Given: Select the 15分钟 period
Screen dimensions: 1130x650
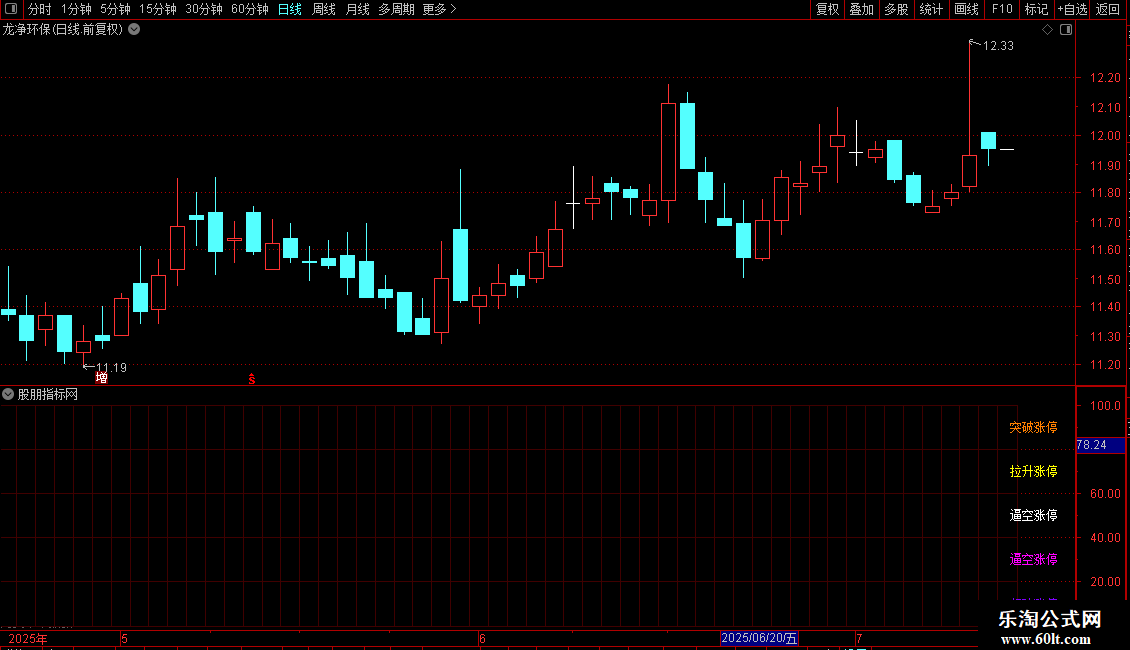Looking at the screenshot, I should (158, 9).
